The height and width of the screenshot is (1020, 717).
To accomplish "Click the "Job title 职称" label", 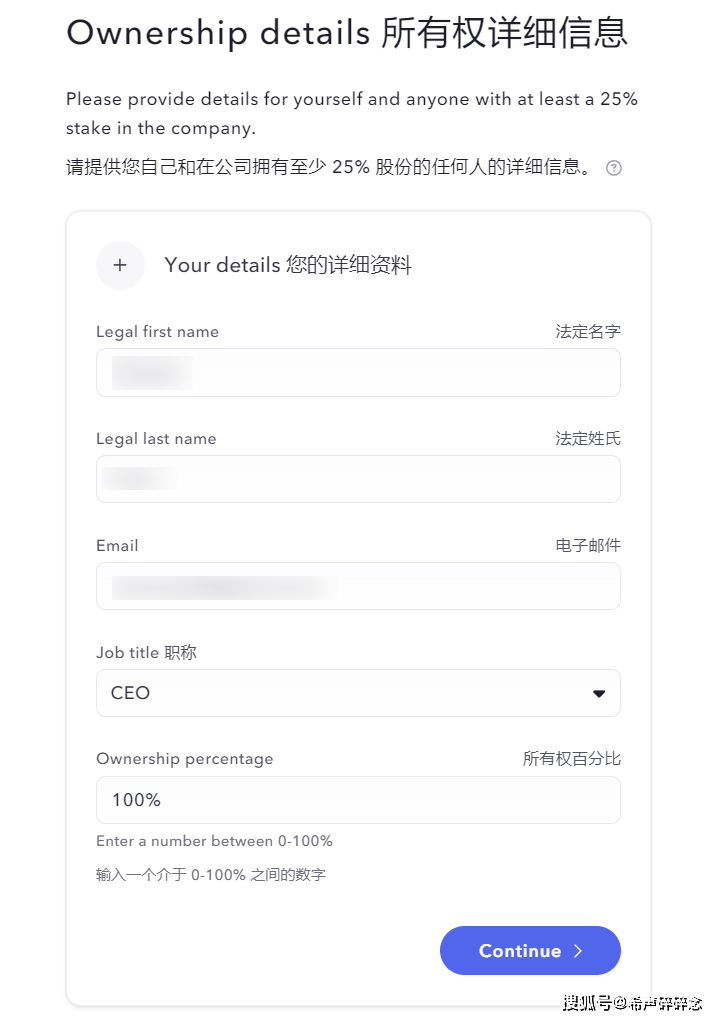I will pyautogui.click(x=146, y=653).
